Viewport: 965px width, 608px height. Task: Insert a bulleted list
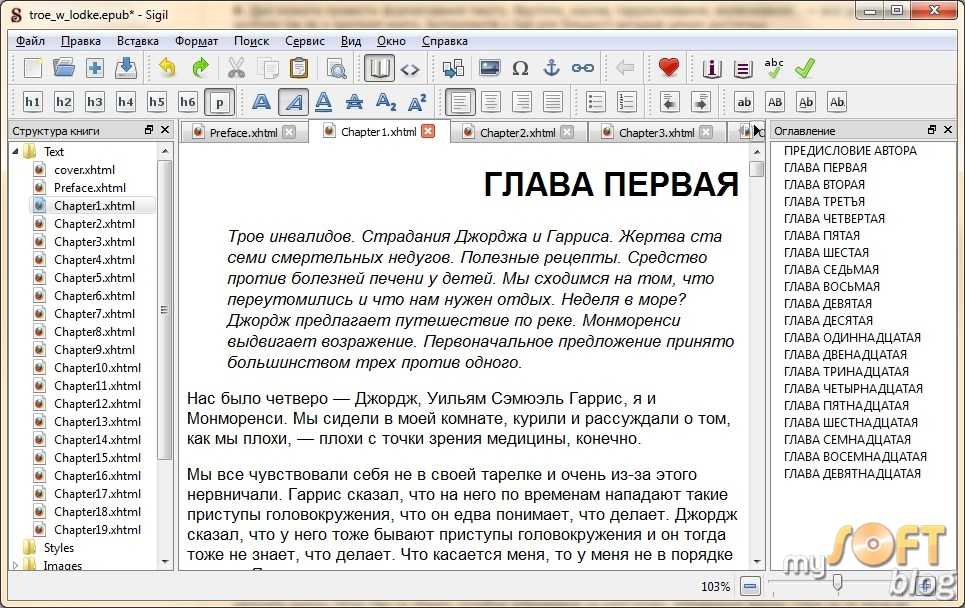(x=595, y=102)
